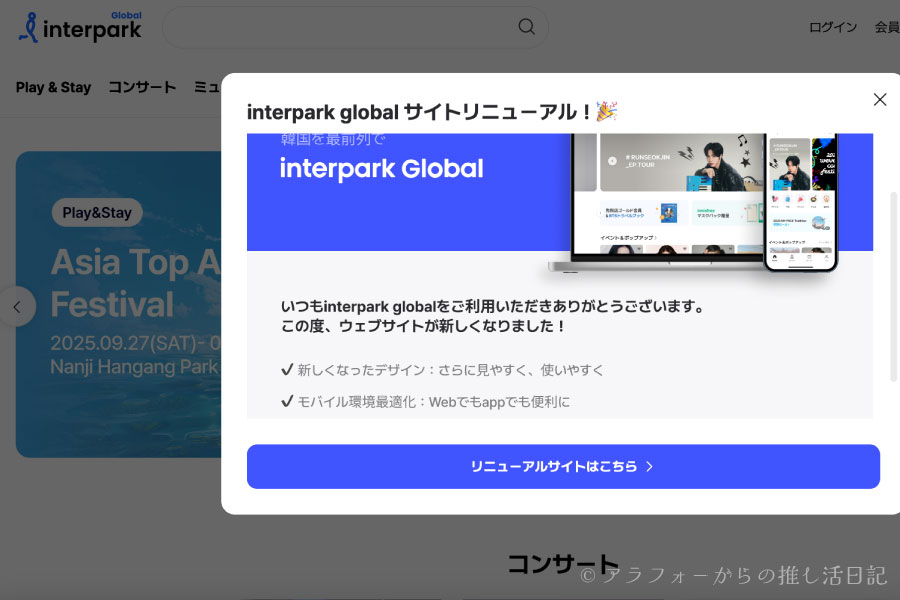Click the search magnifier icon
Image resolution: width=900 pixels, height=600 pixels.
526,26
